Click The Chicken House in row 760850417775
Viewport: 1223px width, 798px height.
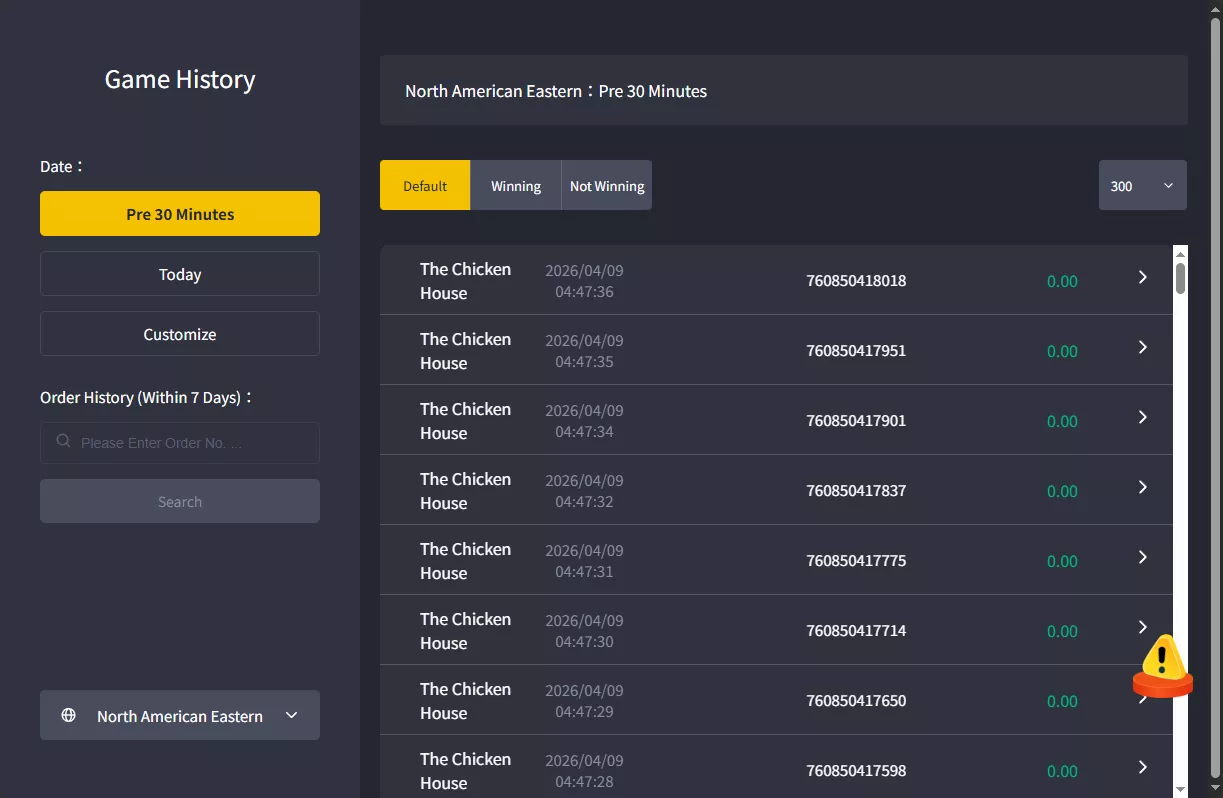pyautogui.click(x=465, y=561)
